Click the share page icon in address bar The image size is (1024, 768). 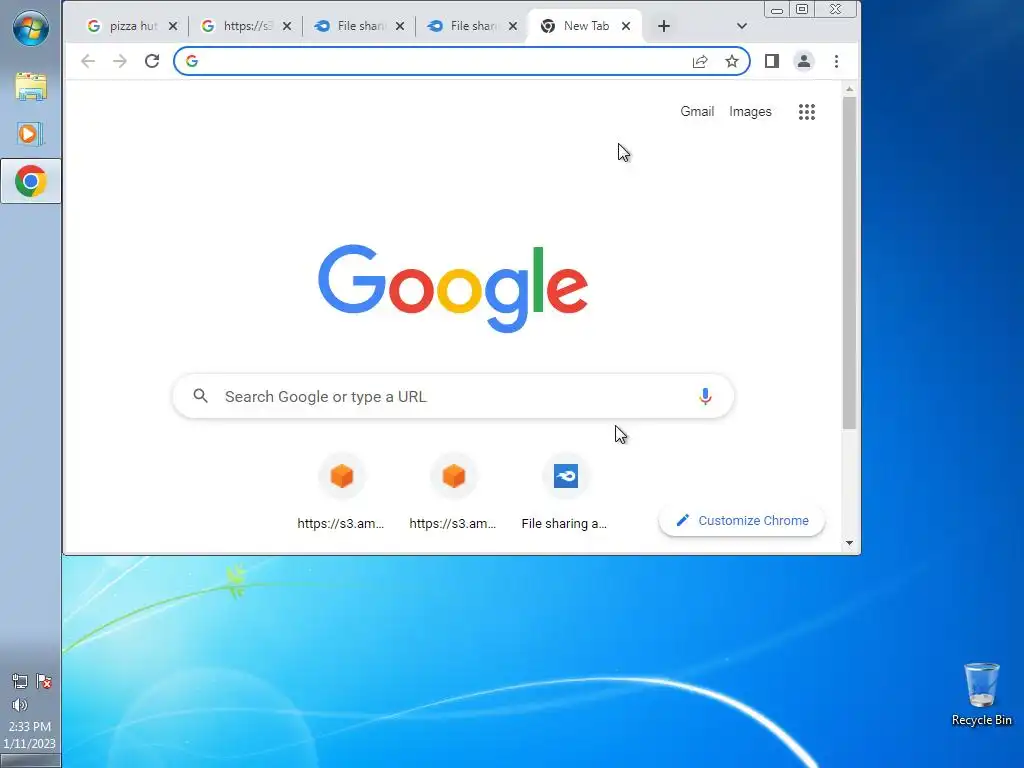[x=699, y=61]
